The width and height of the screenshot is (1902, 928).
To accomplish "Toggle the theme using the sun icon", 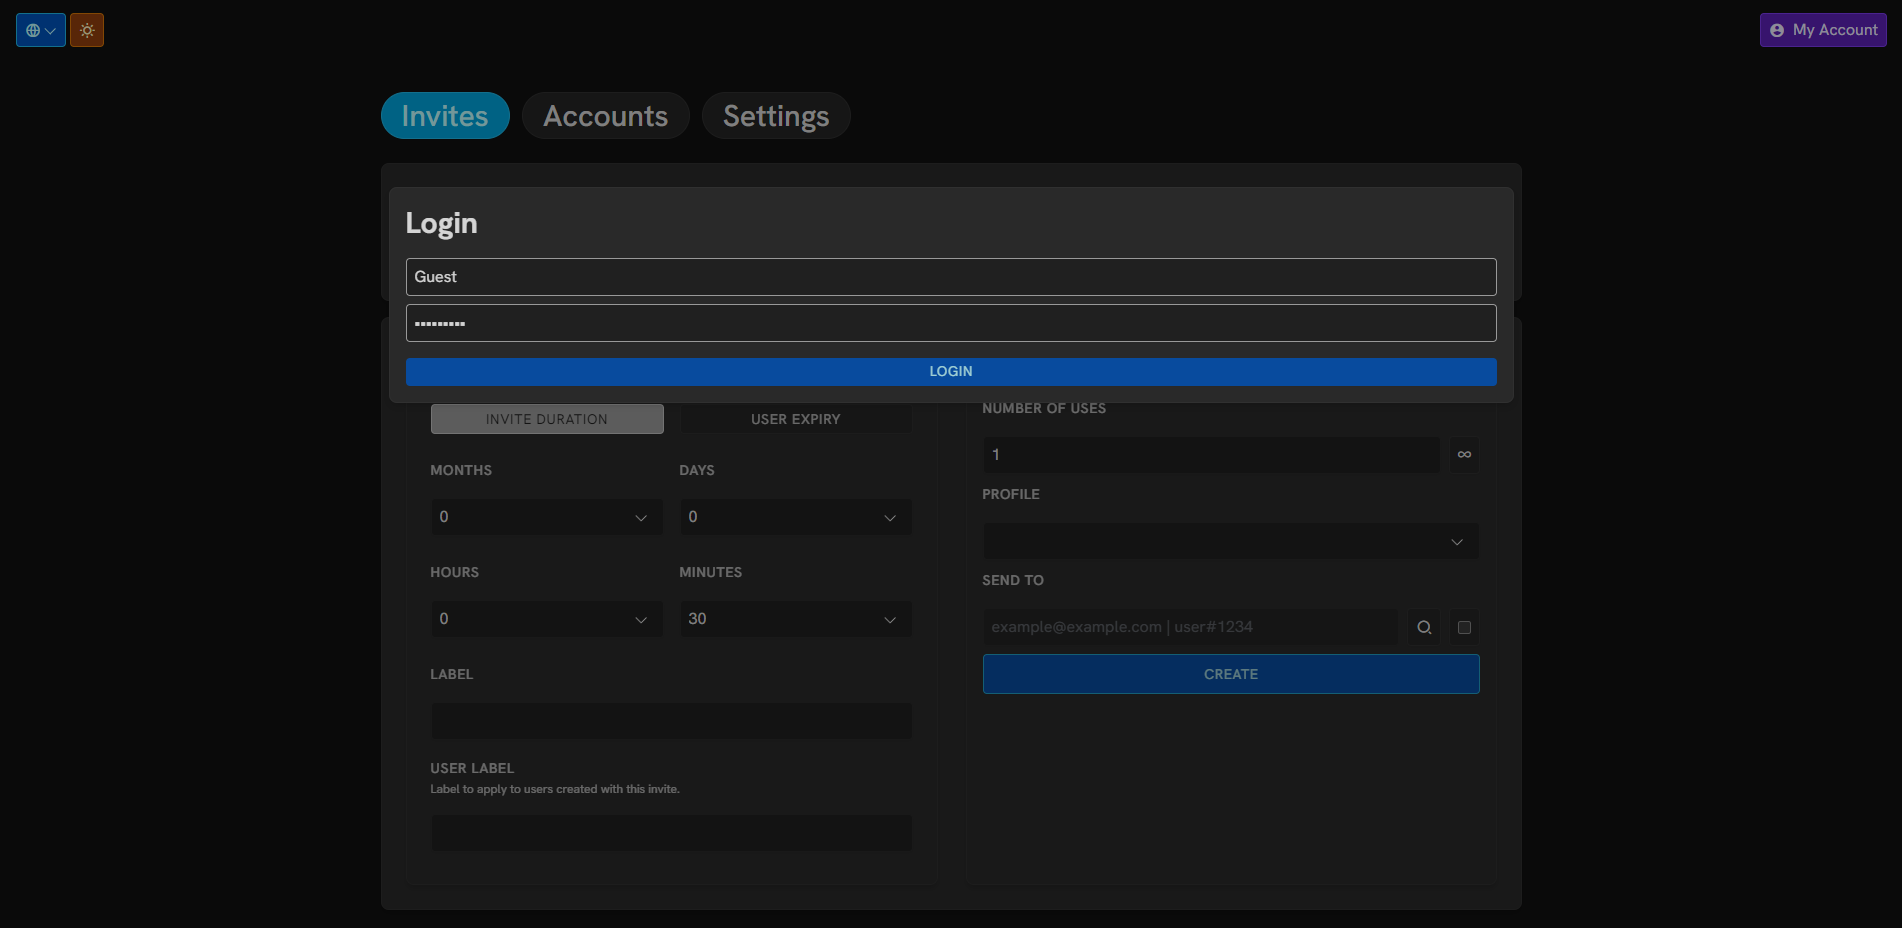I will (x=87, y=29).
